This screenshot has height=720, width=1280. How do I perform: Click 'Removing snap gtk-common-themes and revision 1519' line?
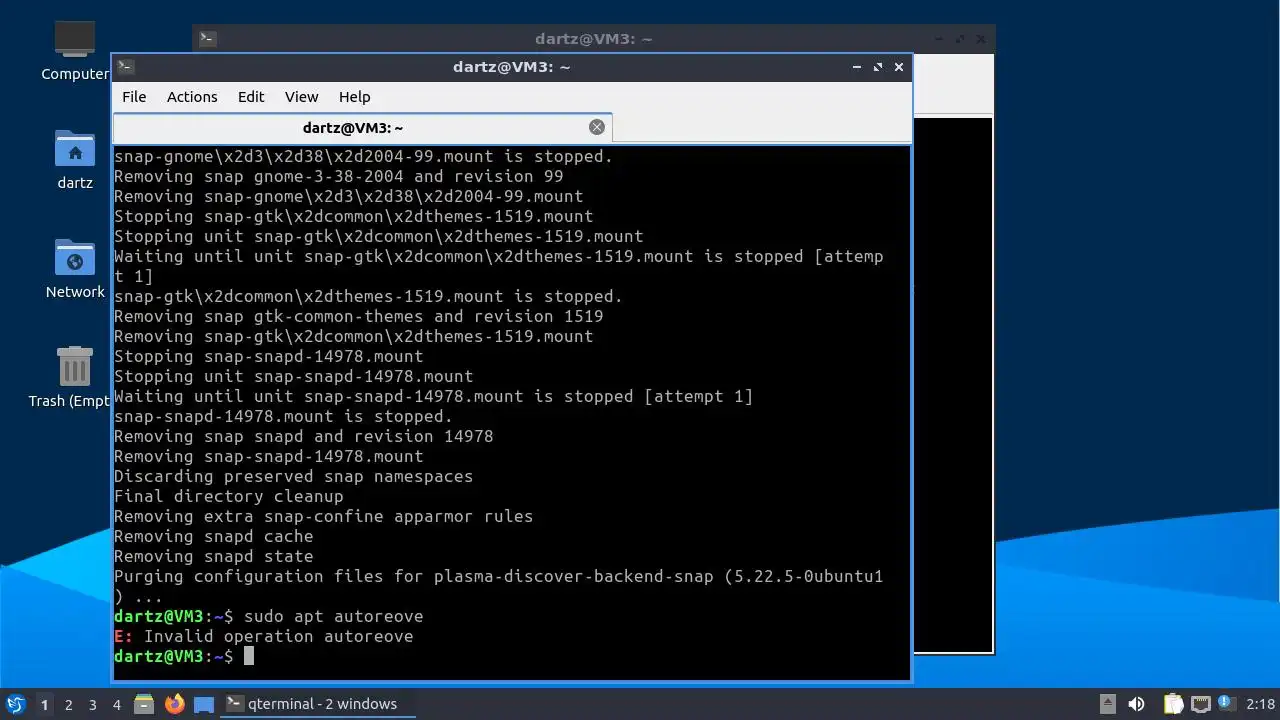pyautogui.click(x=358, y=316)
